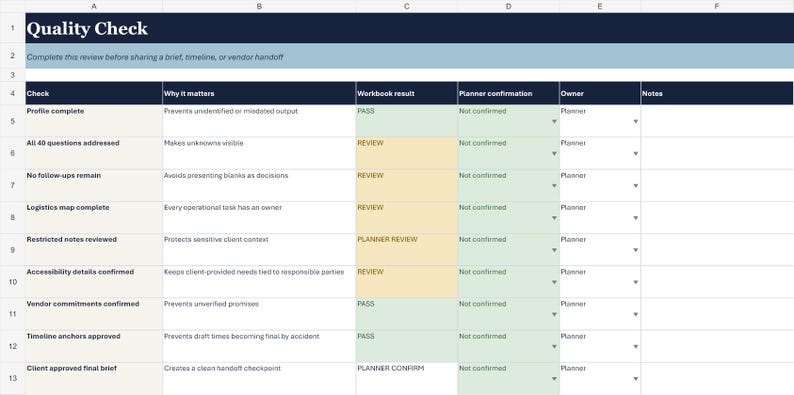Image resolution: width=794 pixels, height=395 pixels.
Task: Select row 13 header
Action: pyautogui.click(x=13, y=378)
